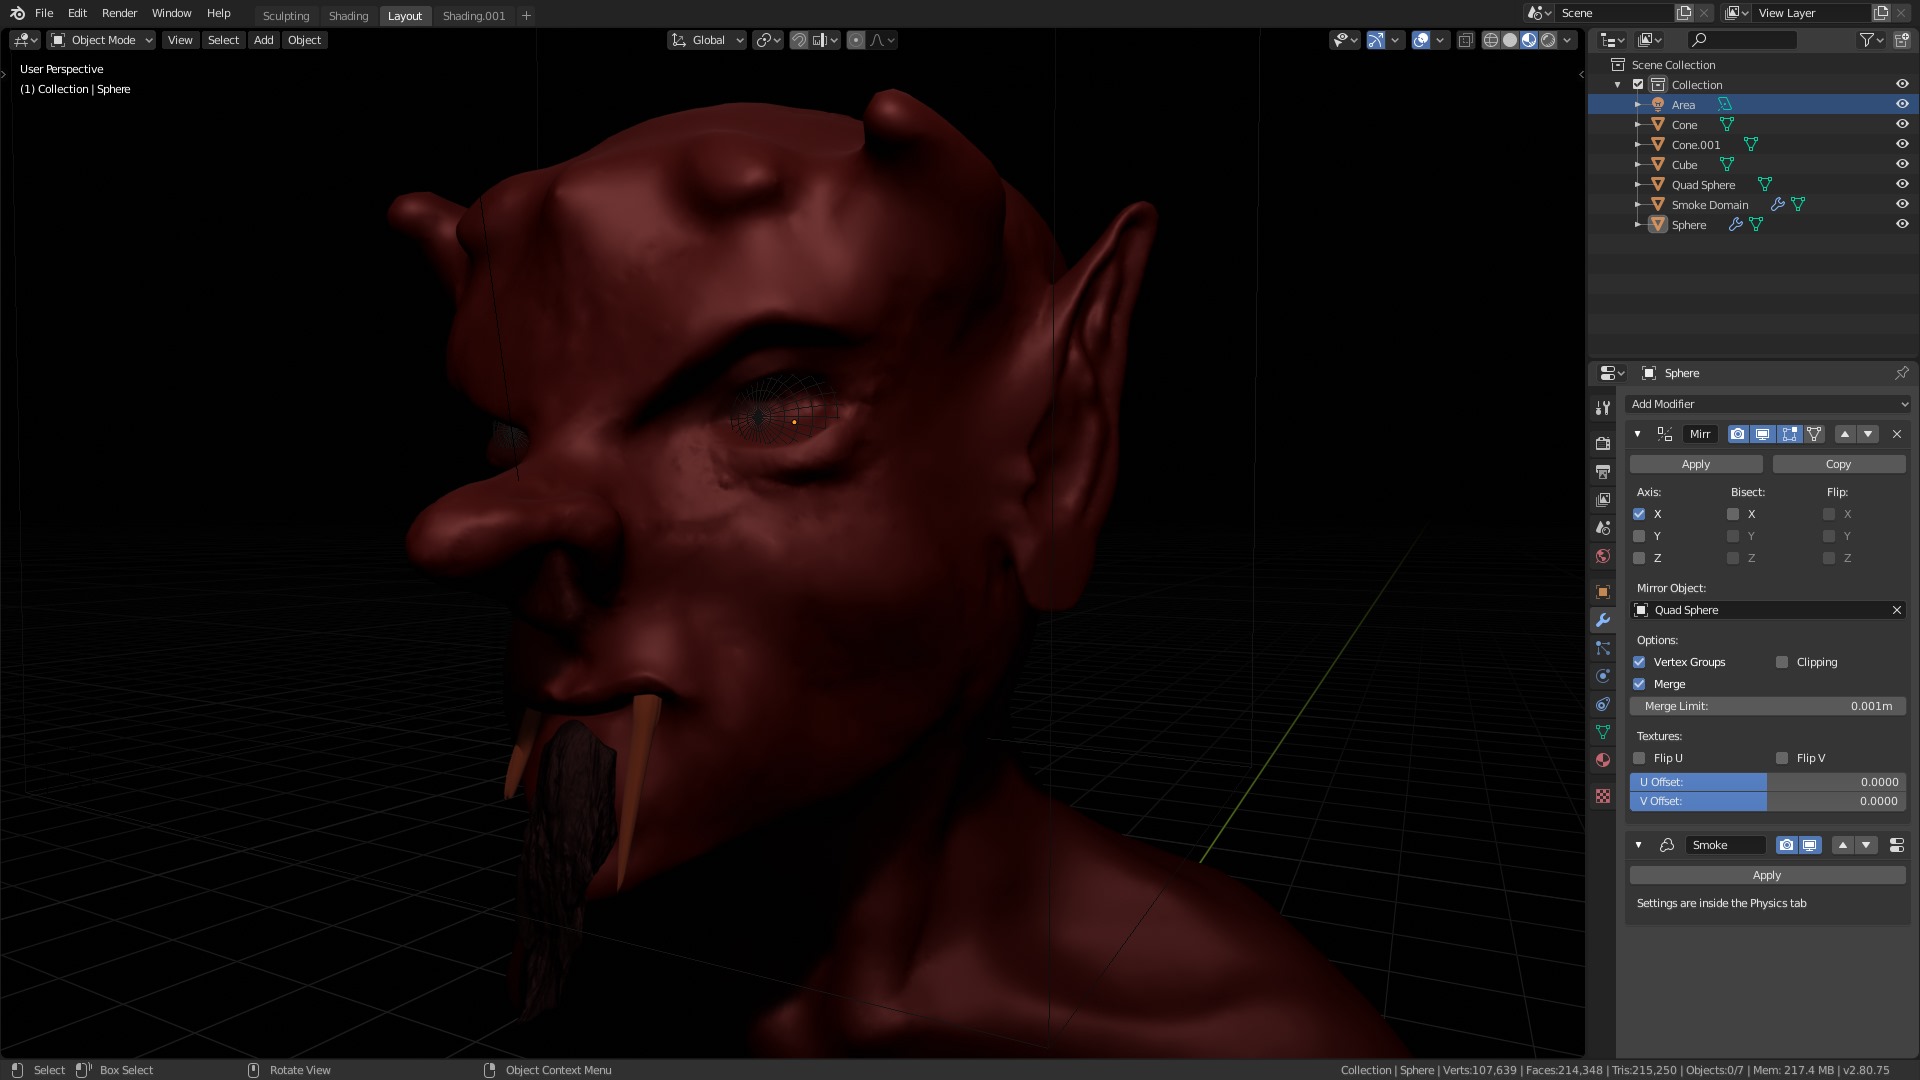
Task: Uncheck the Merge option
Action: [1639, 684]
